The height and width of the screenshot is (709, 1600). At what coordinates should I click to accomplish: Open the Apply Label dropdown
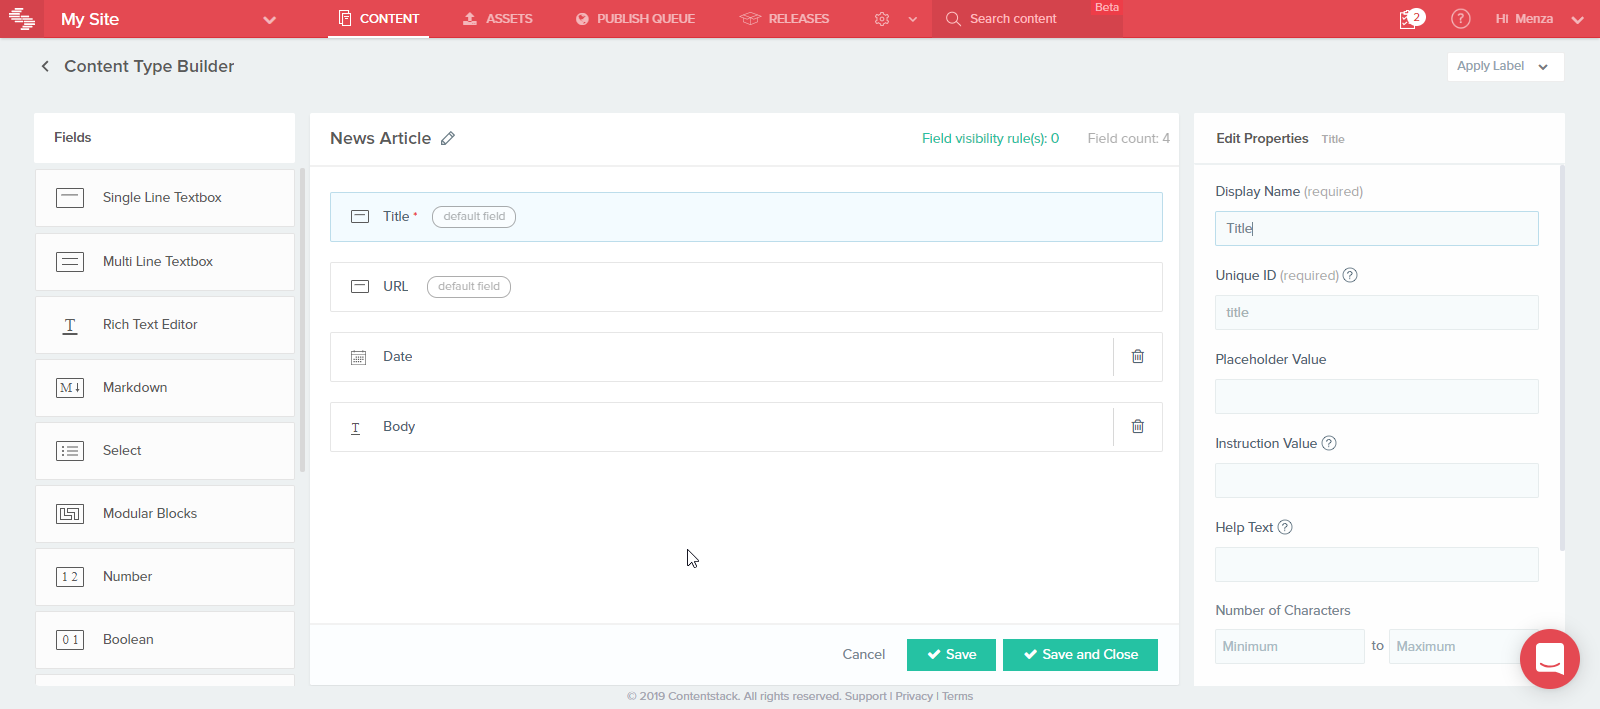click(1504, 66)
